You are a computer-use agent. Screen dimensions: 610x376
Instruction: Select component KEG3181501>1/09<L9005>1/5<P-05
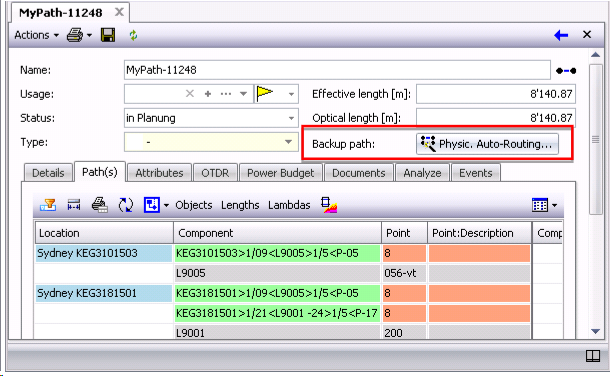click(x=277, y=293)
